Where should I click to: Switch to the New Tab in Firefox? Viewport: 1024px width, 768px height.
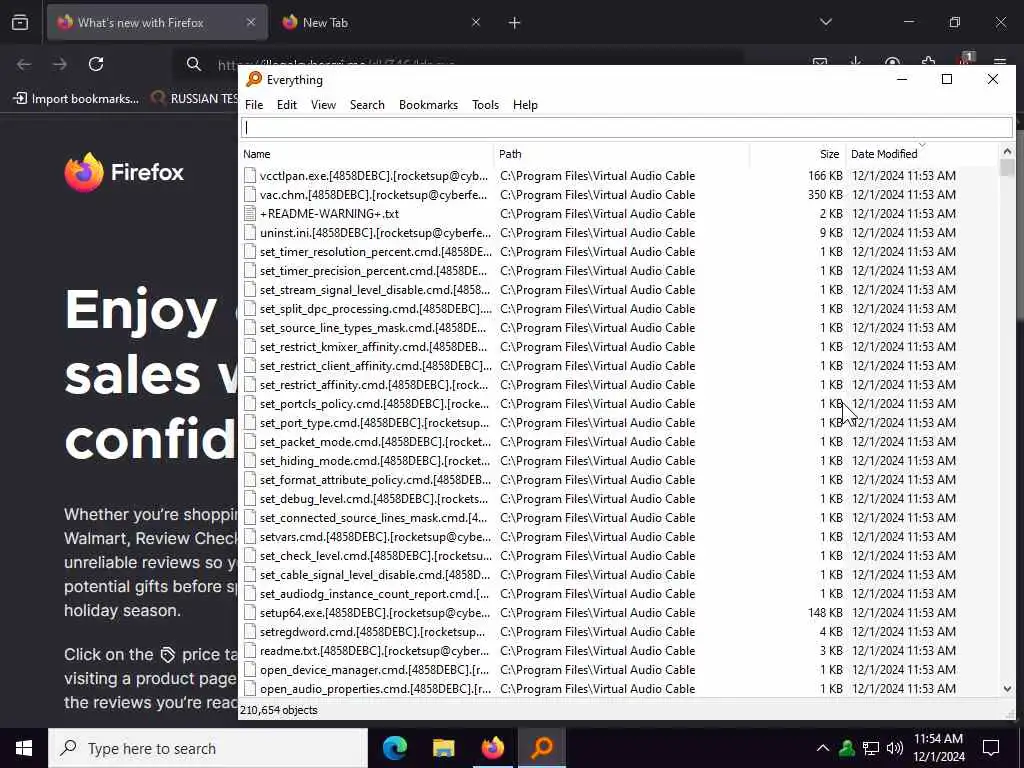382,22
